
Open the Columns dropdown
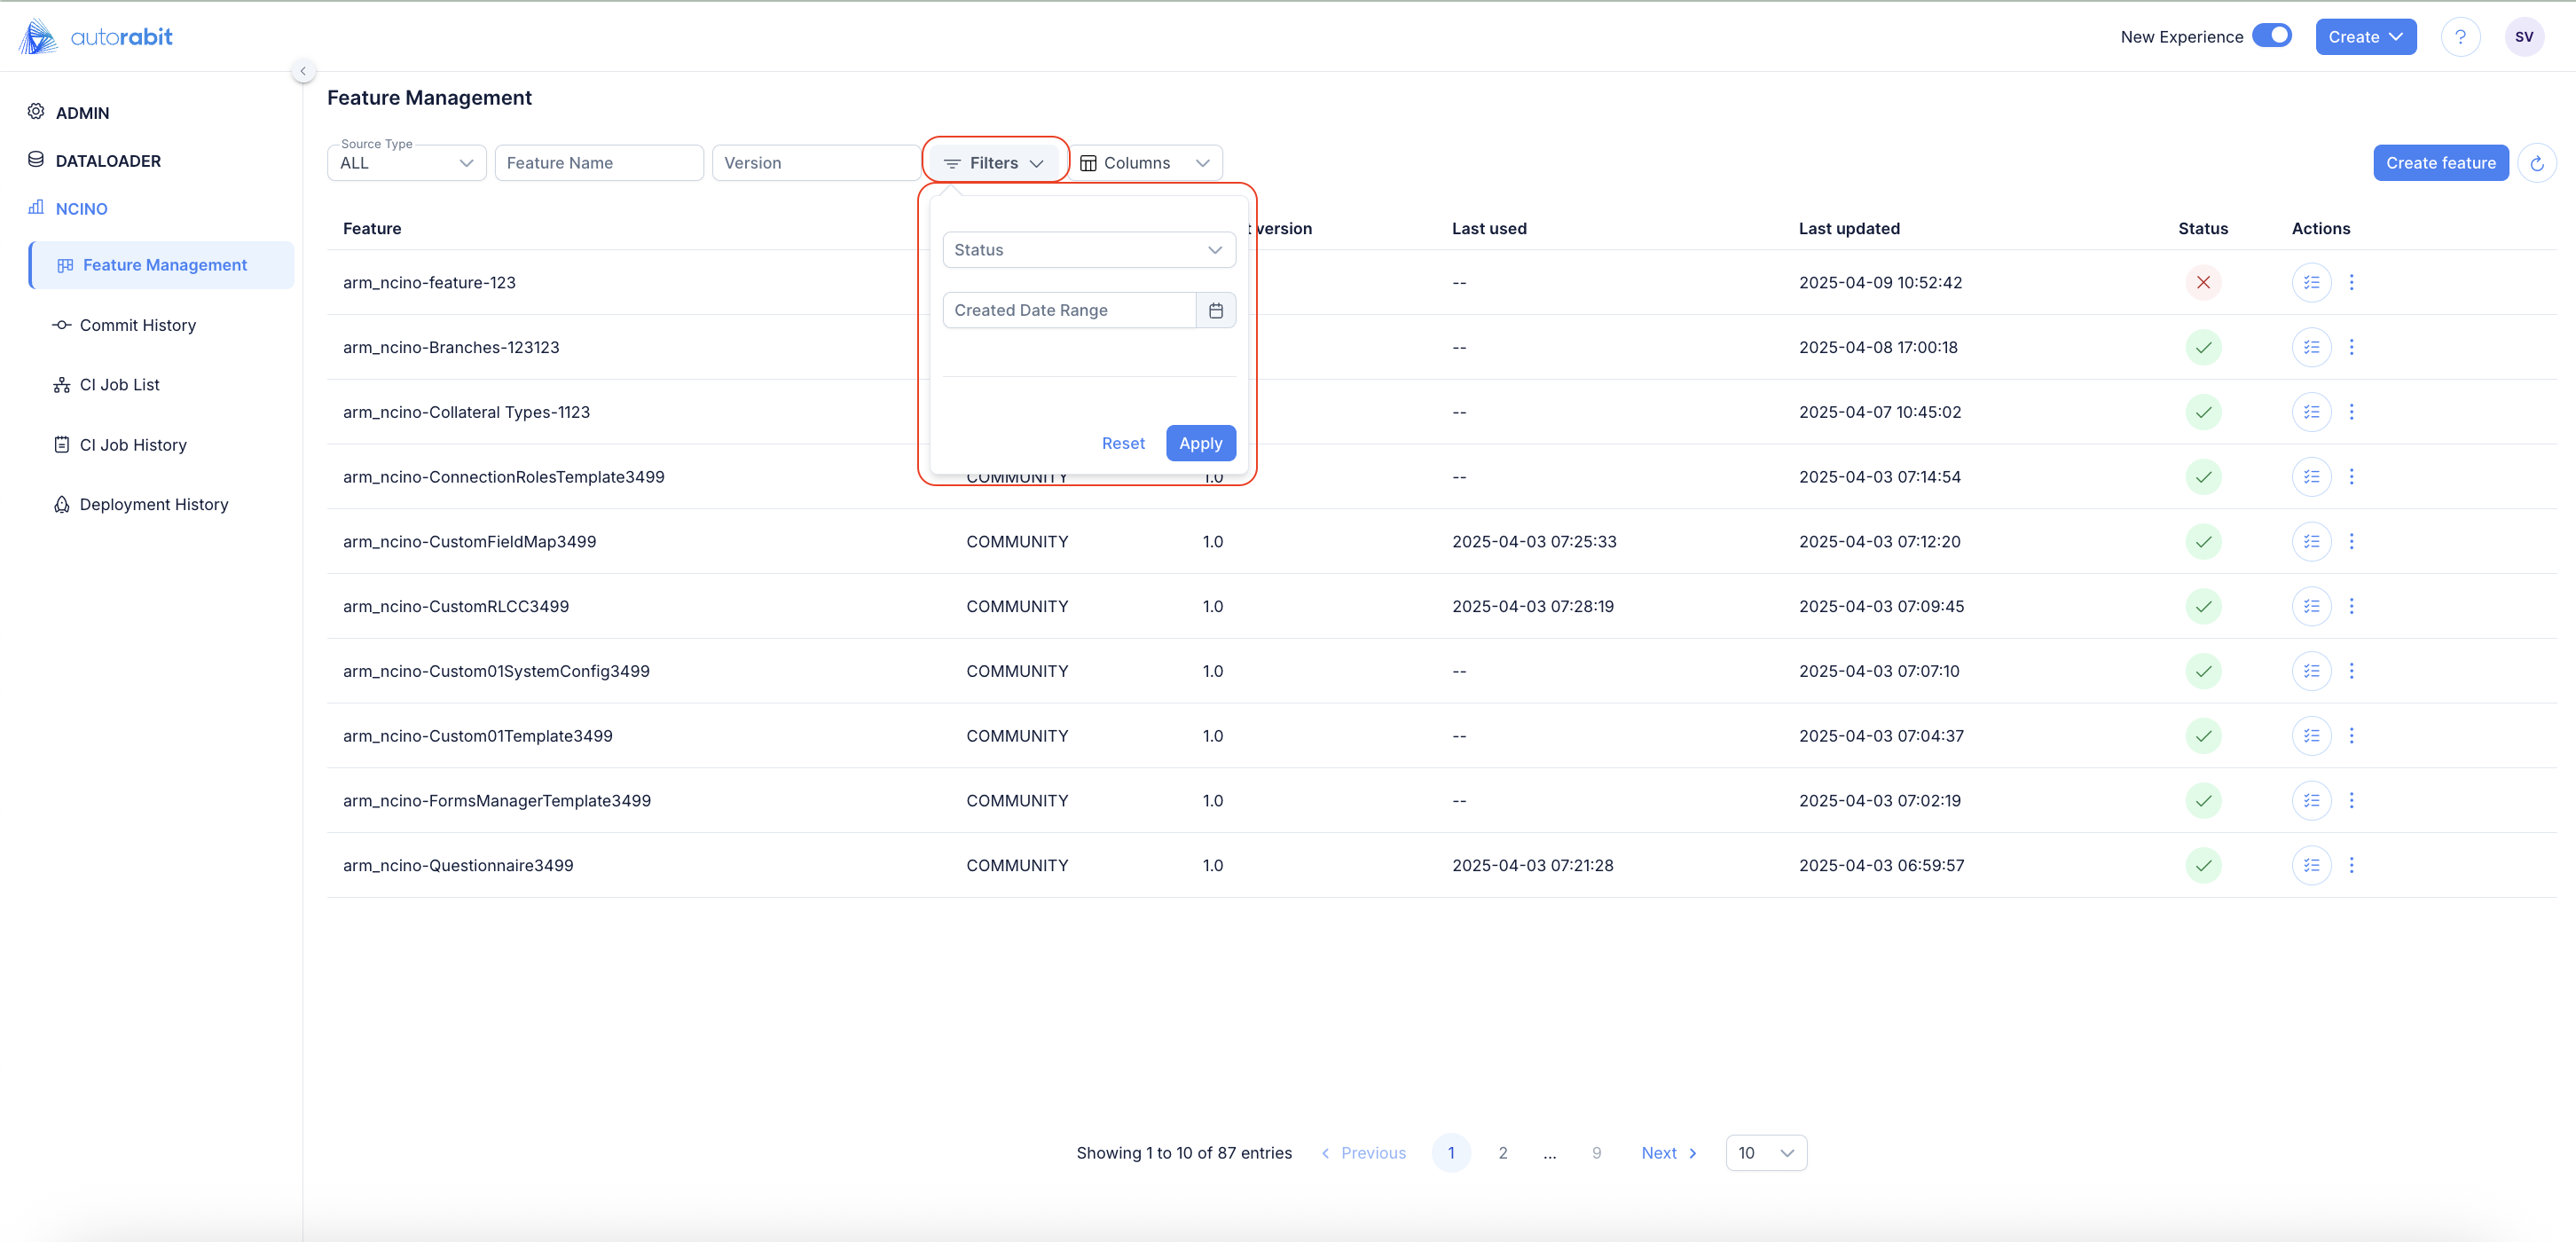click(x=1145, y=163)
